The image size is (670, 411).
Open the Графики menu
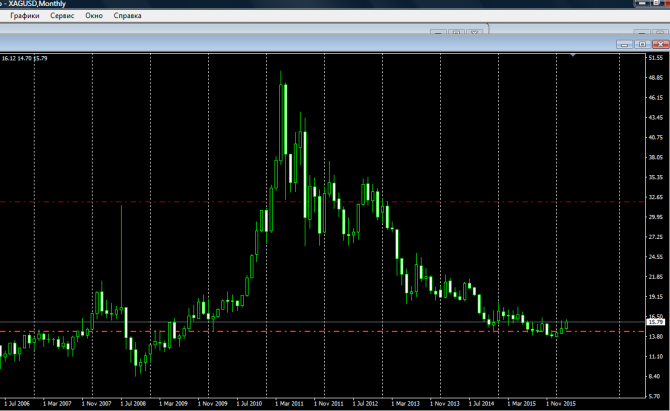[x=25, y=16]
